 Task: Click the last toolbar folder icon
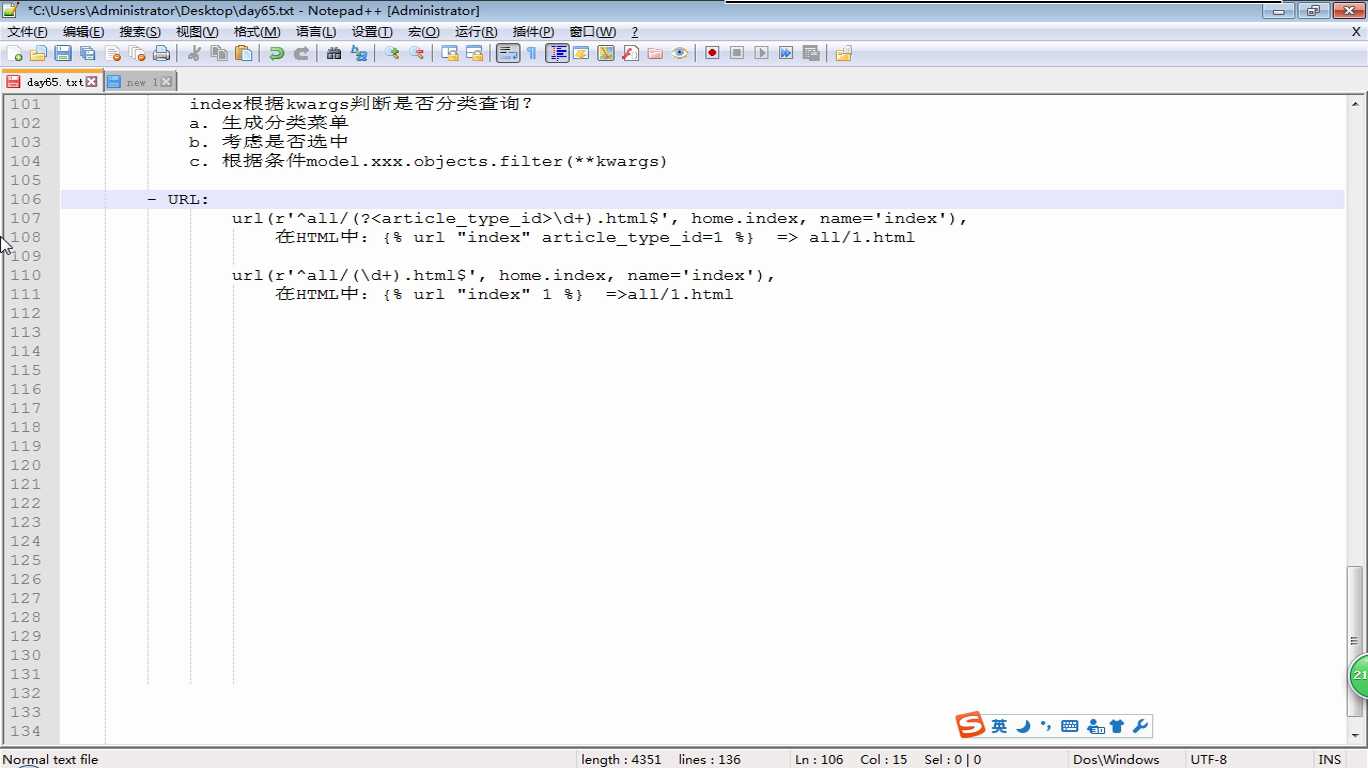pos(844,53)
